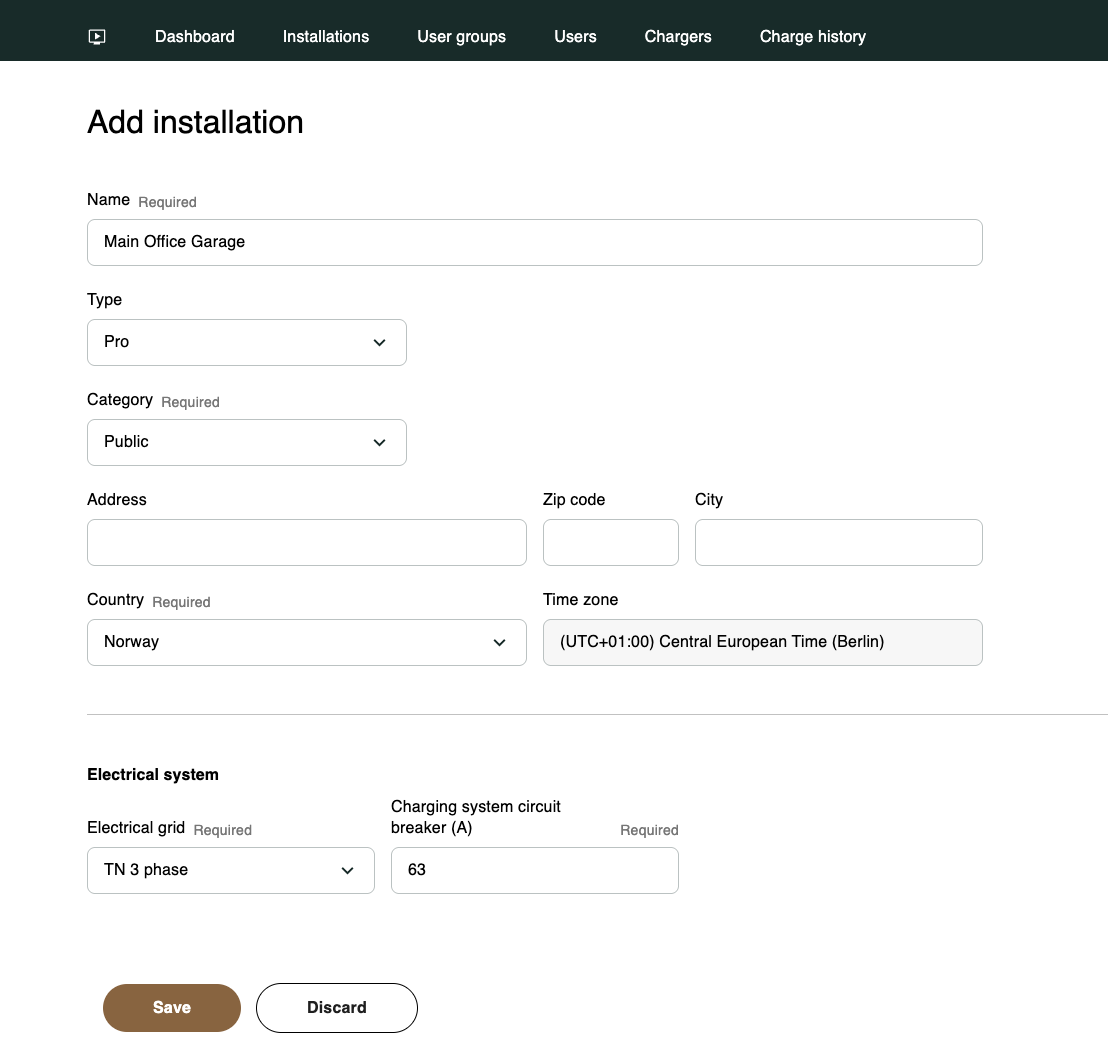Save the new installation
Viewport: 1108px width, 1053px height.
coord(172,1007)
